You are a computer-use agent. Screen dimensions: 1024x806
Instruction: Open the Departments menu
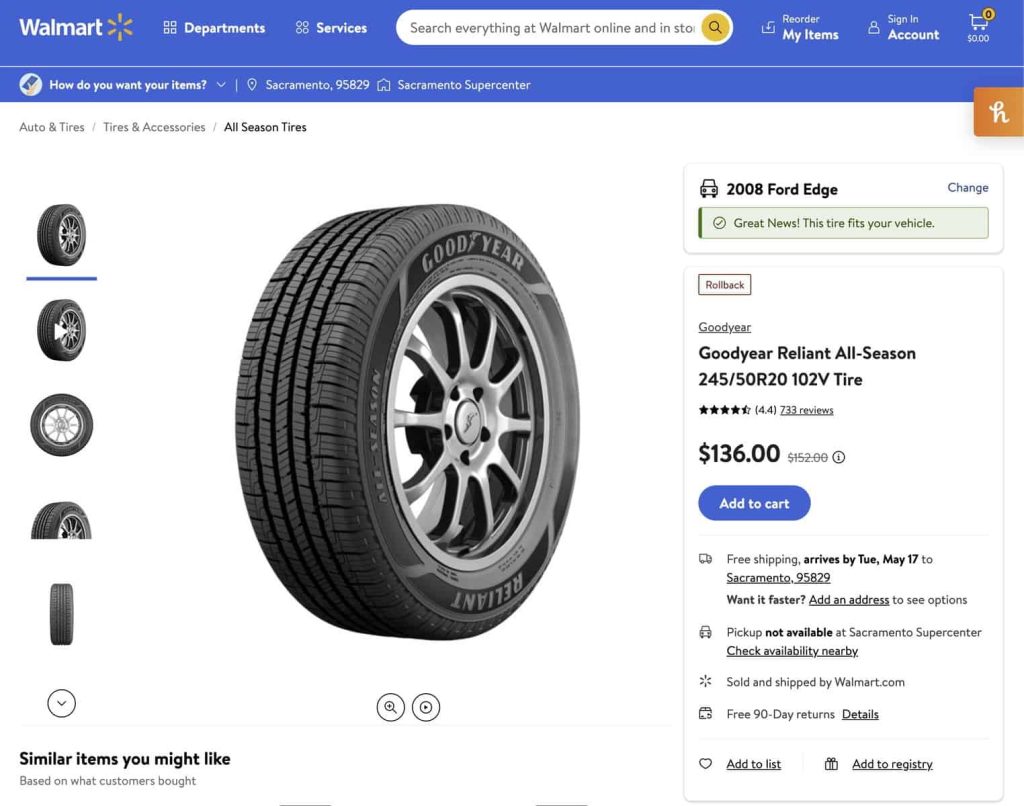[213, 28]
